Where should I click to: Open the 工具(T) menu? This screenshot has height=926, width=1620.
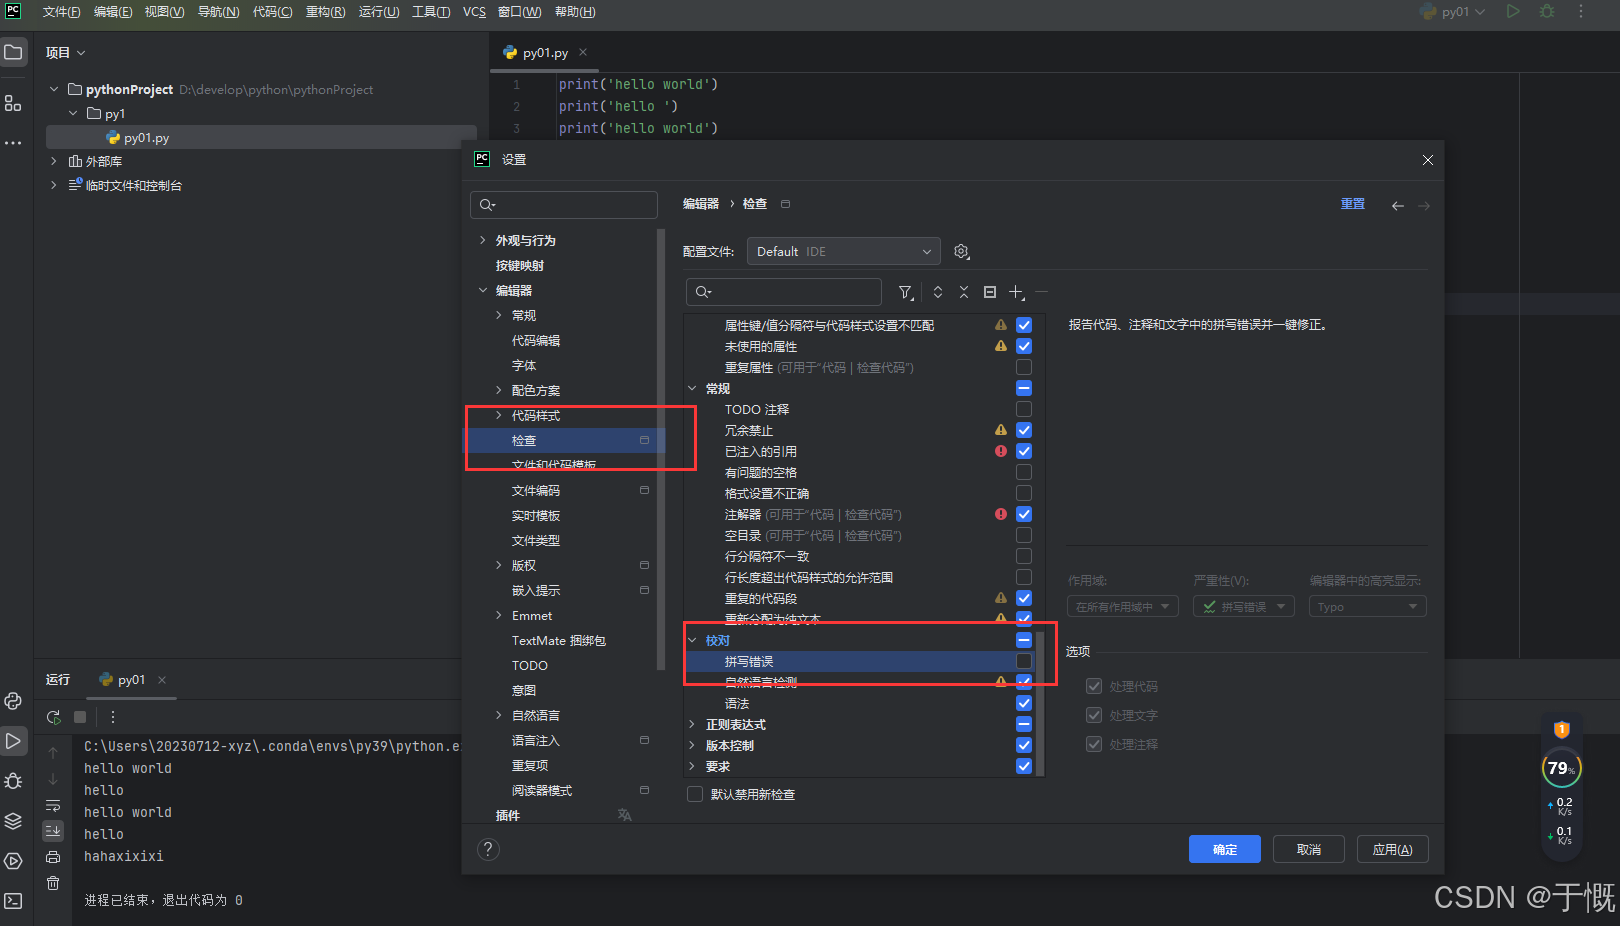[x=431, y=12]
